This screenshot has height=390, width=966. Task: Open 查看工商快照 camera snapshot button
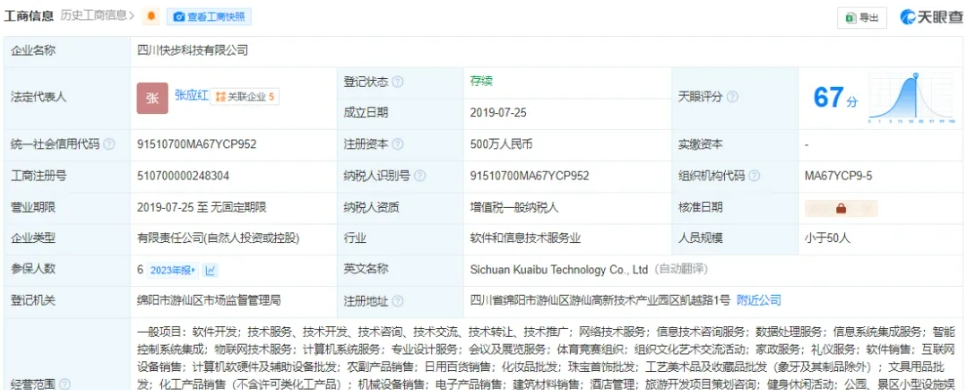click(x=209, y=17)
